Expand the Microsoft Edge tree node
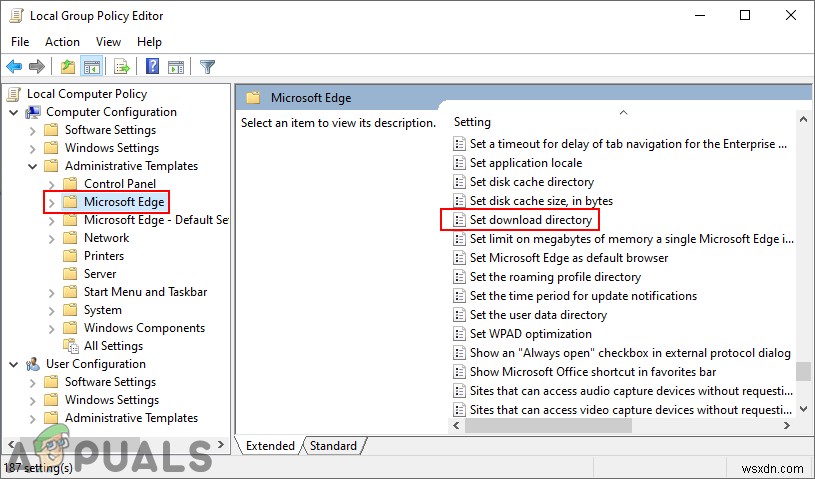Viewport: 815px width, 479px height. pos(51,203)
